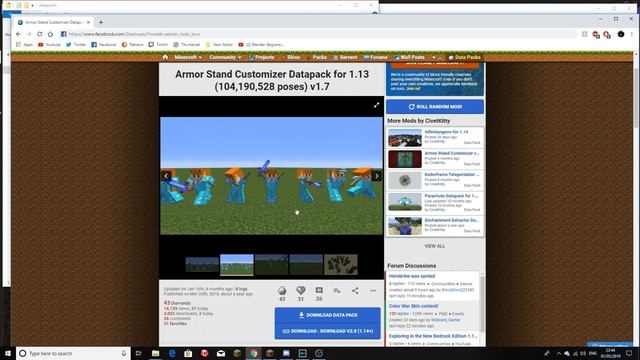This screenshot has height=360, width=640.
Task: Open the Youtube bookmark
Action: pyautogui.click(x=49, y=44)
